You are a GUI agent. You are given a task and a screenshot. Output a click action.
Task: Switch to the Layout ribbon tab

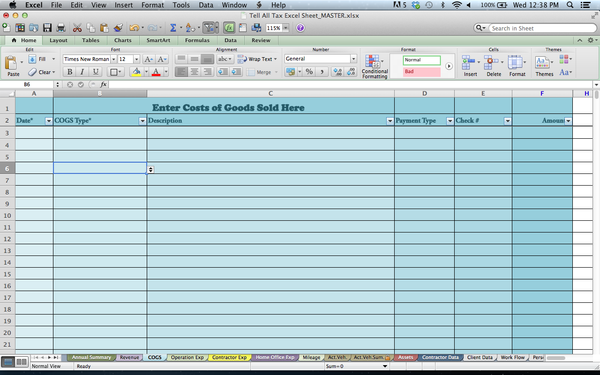[x=58, y=40]
